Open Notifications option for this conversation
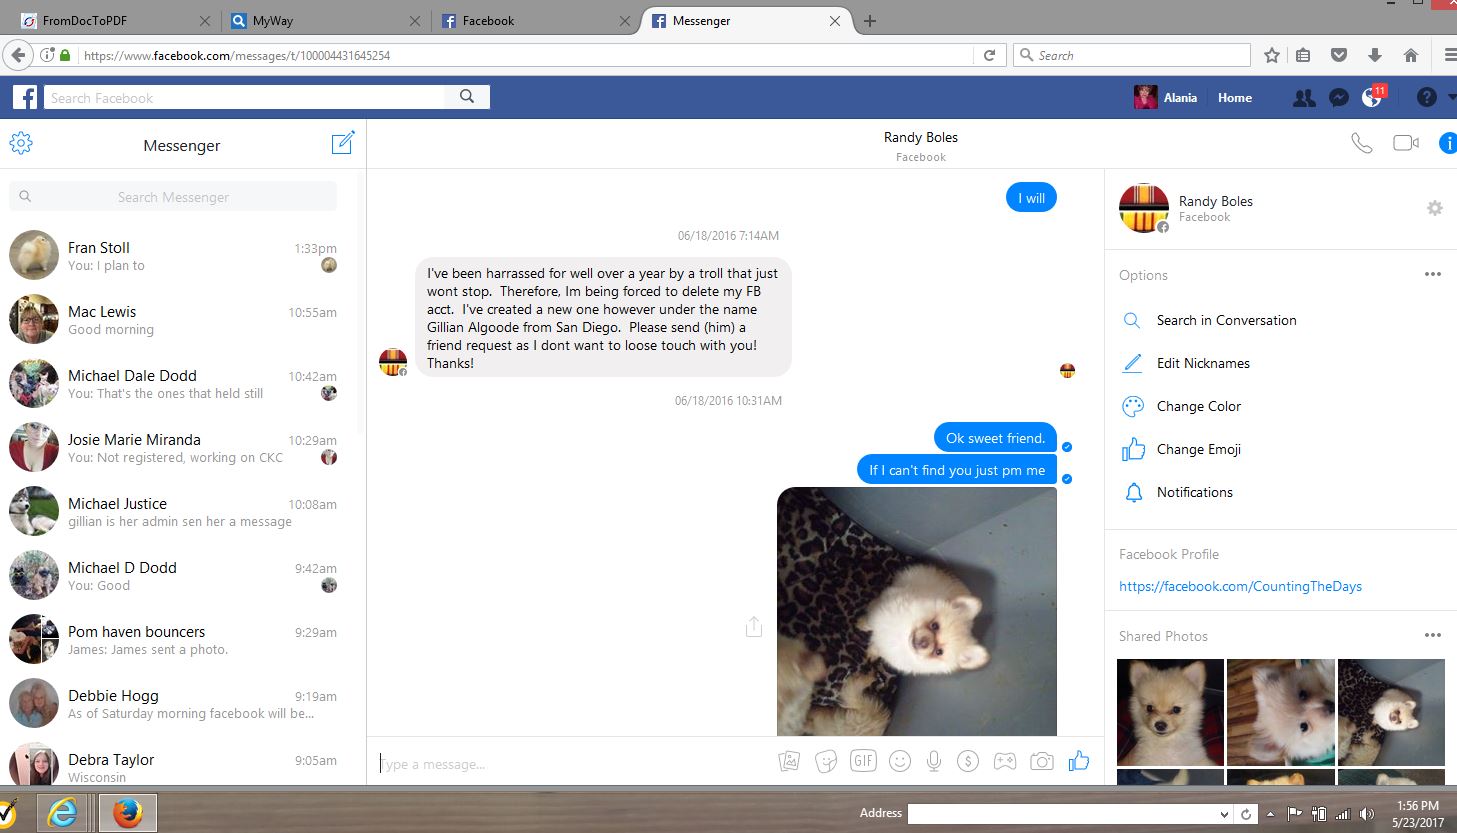Image resolution: width=1457 pixels, height=833 pixels. [x=1194, y=492]
